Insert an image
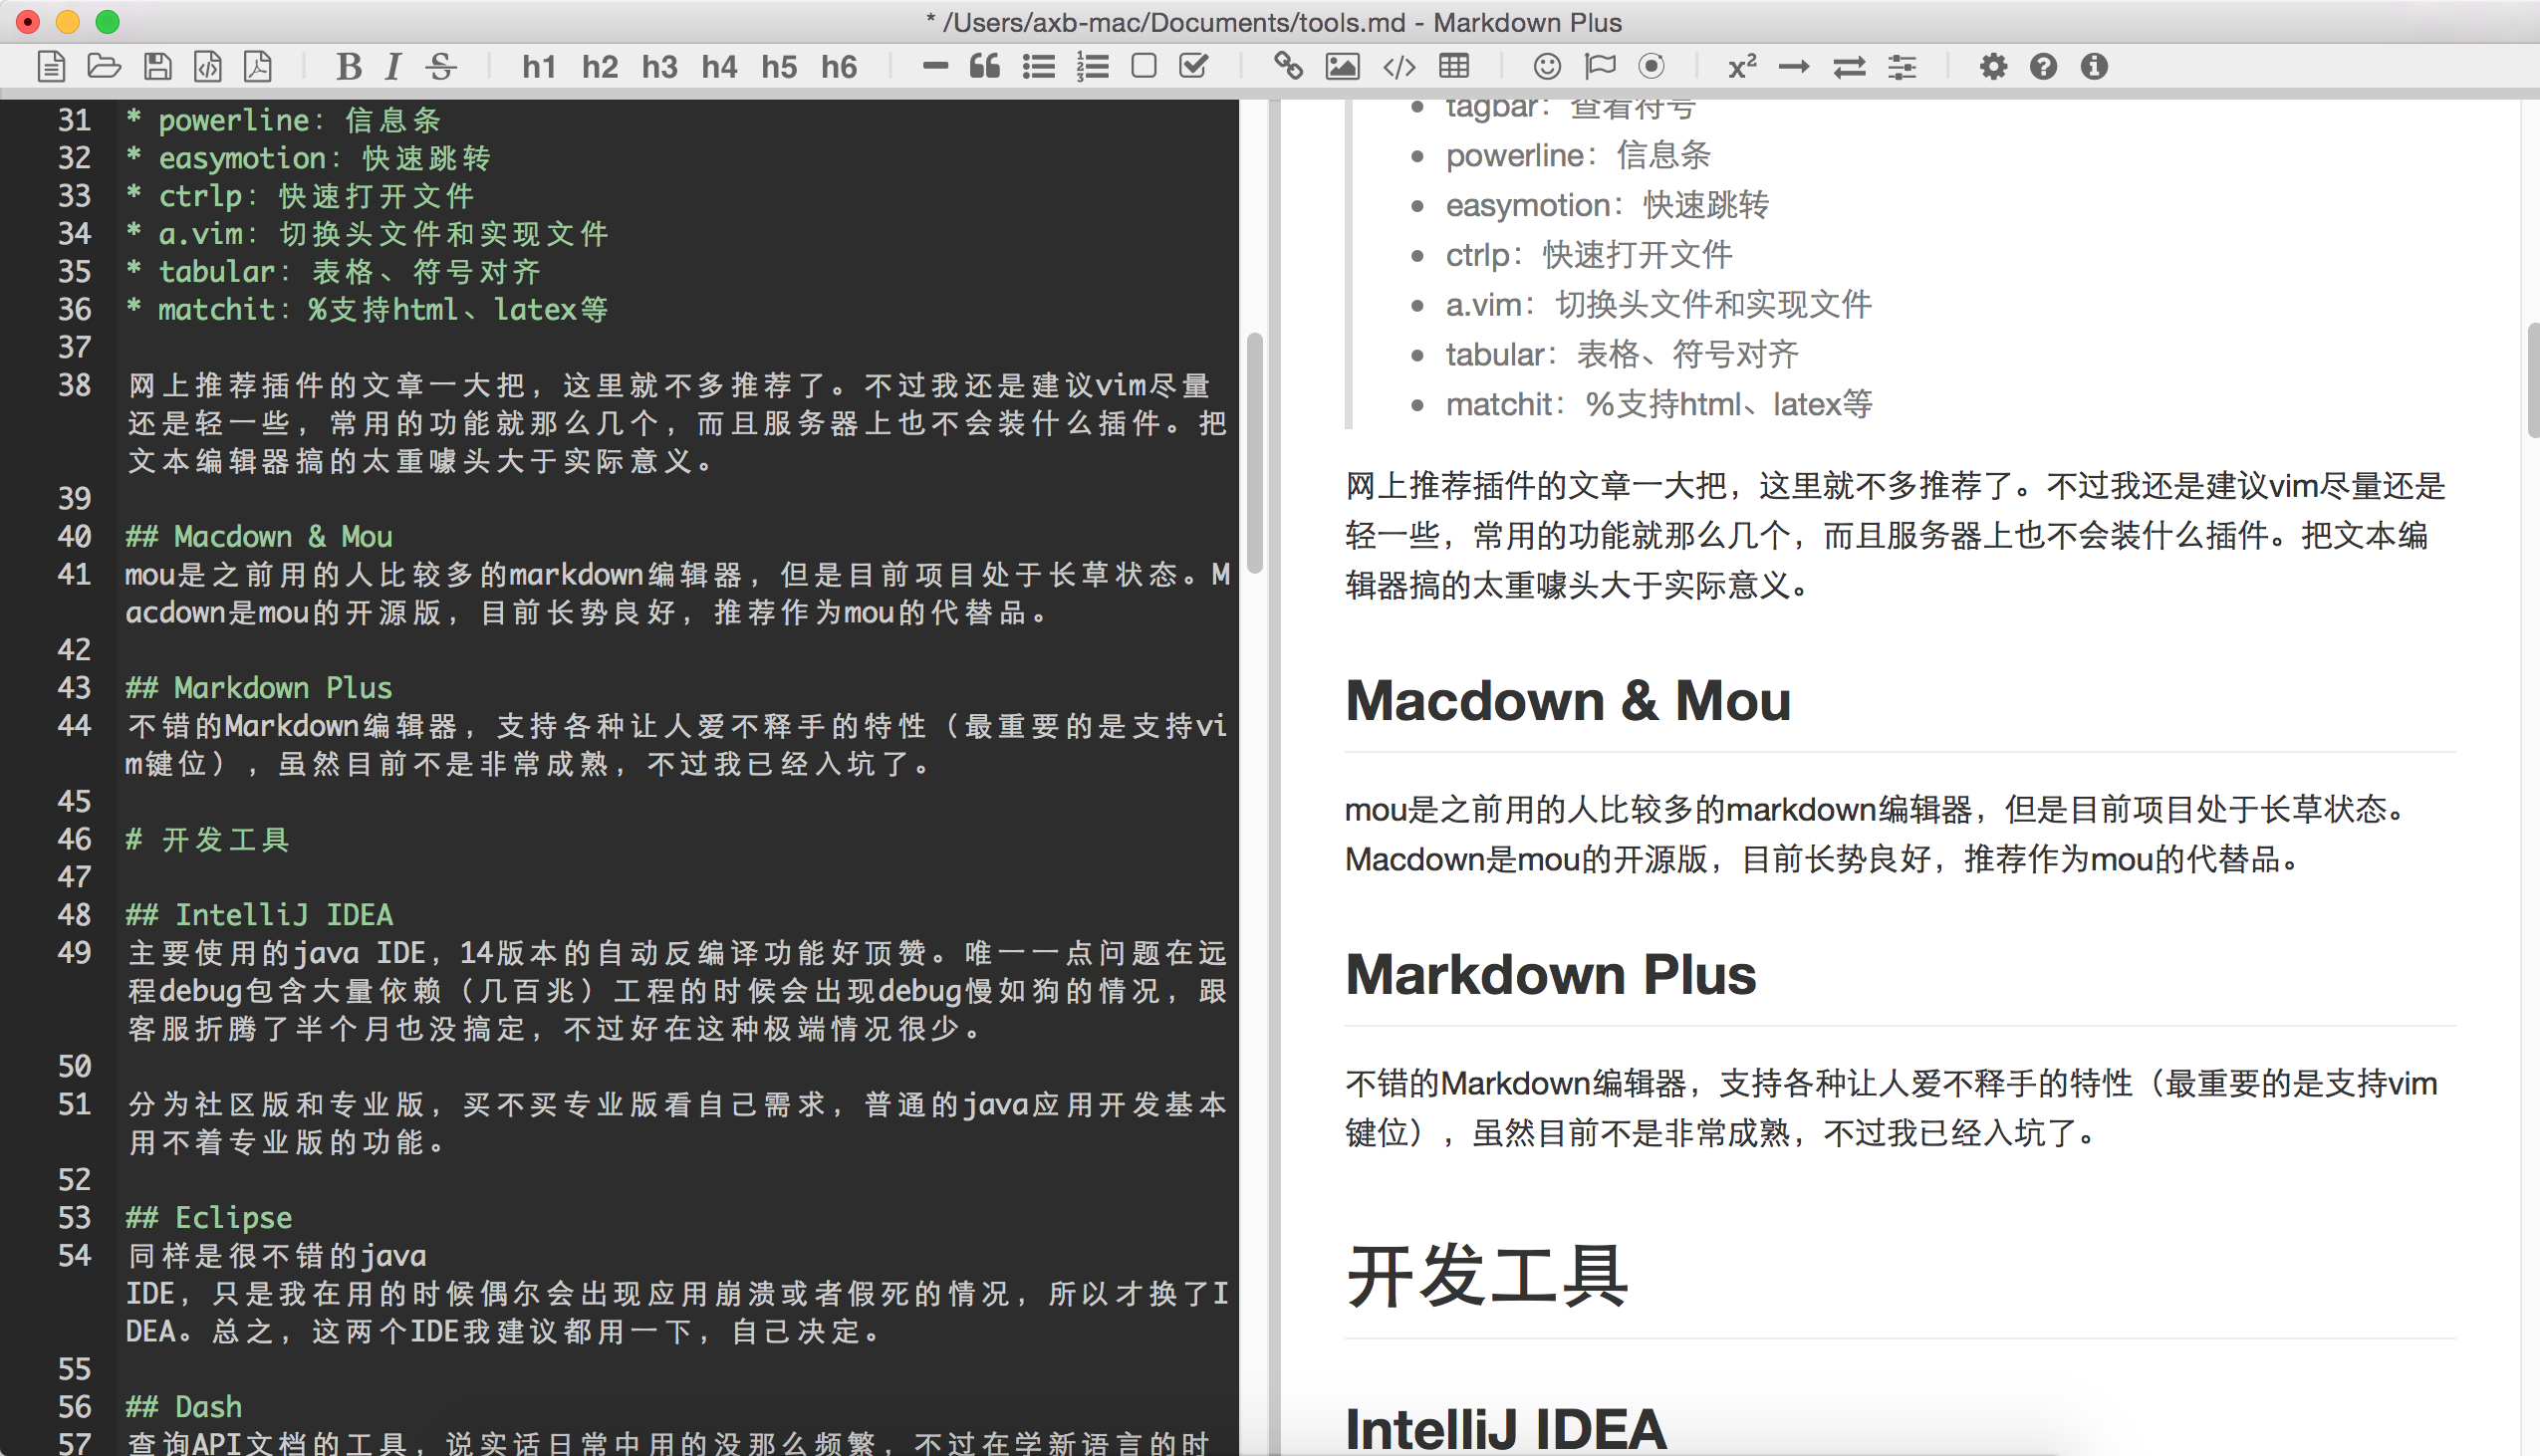The image size is (2540, 1456). pyautogui.click(x=1342, y=67)
